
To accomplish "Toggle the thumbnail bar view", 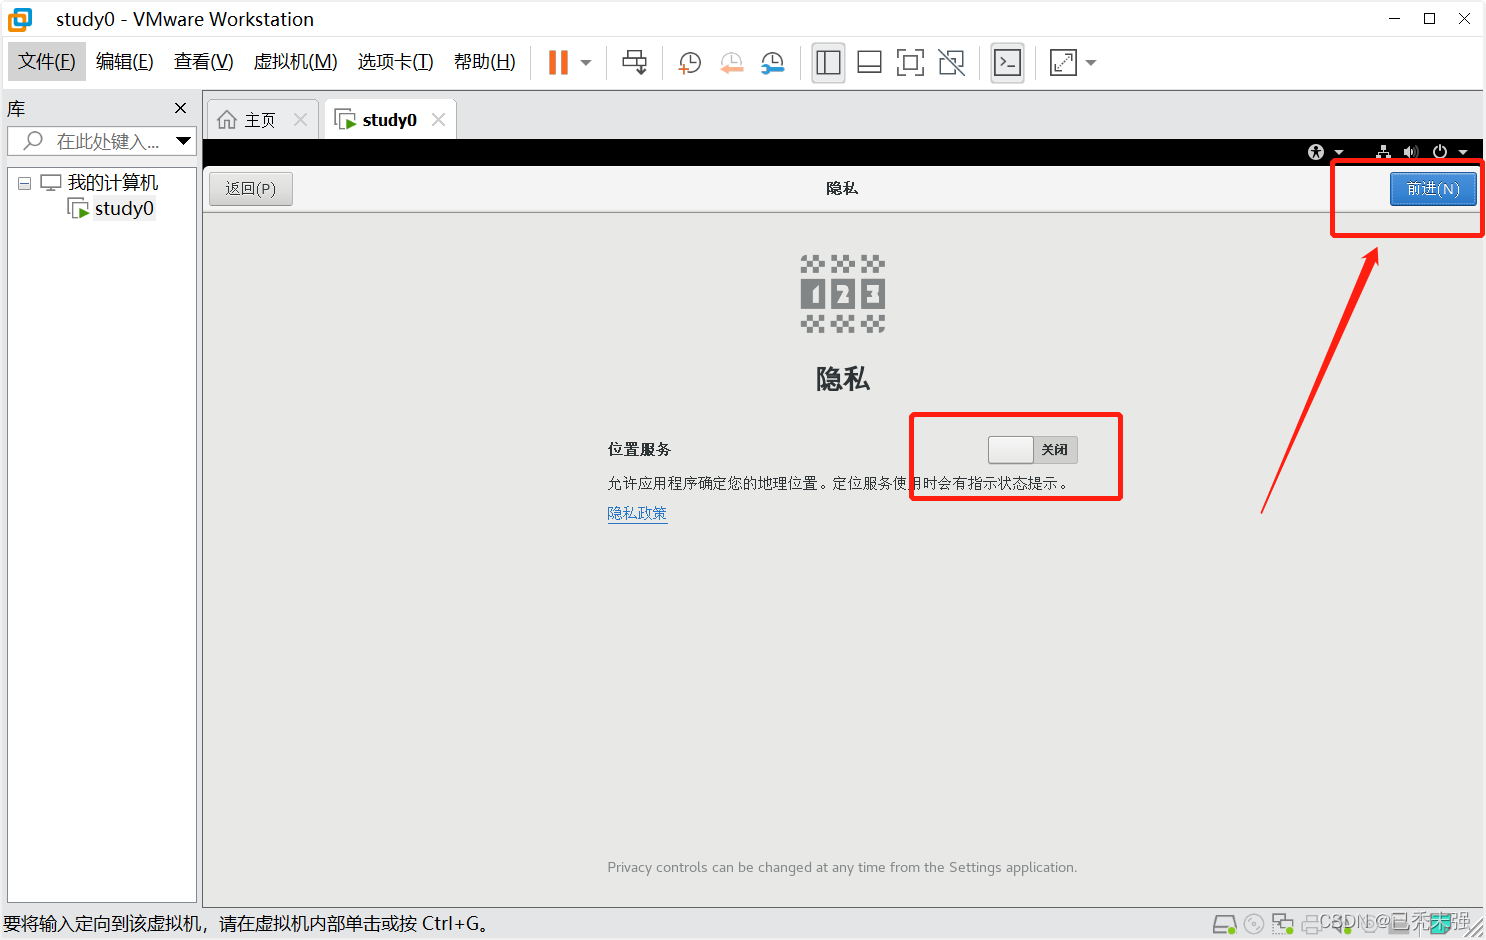I will 870,62.
